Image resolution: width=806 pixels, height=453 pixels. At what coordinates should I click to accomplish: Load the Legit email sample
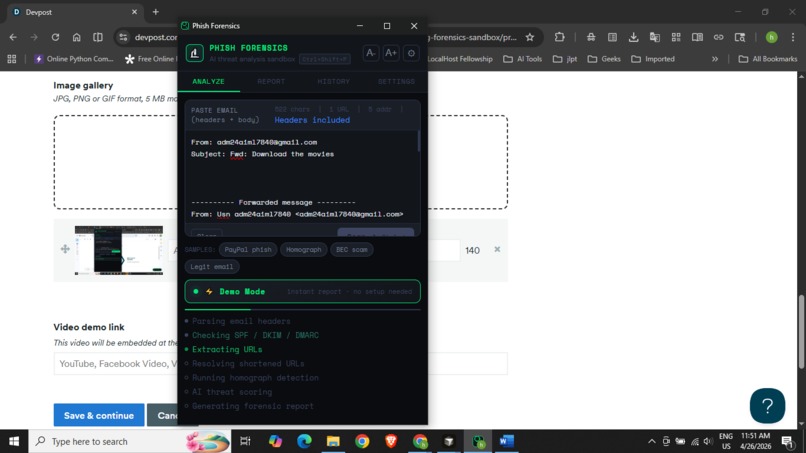tap(212, 266)
